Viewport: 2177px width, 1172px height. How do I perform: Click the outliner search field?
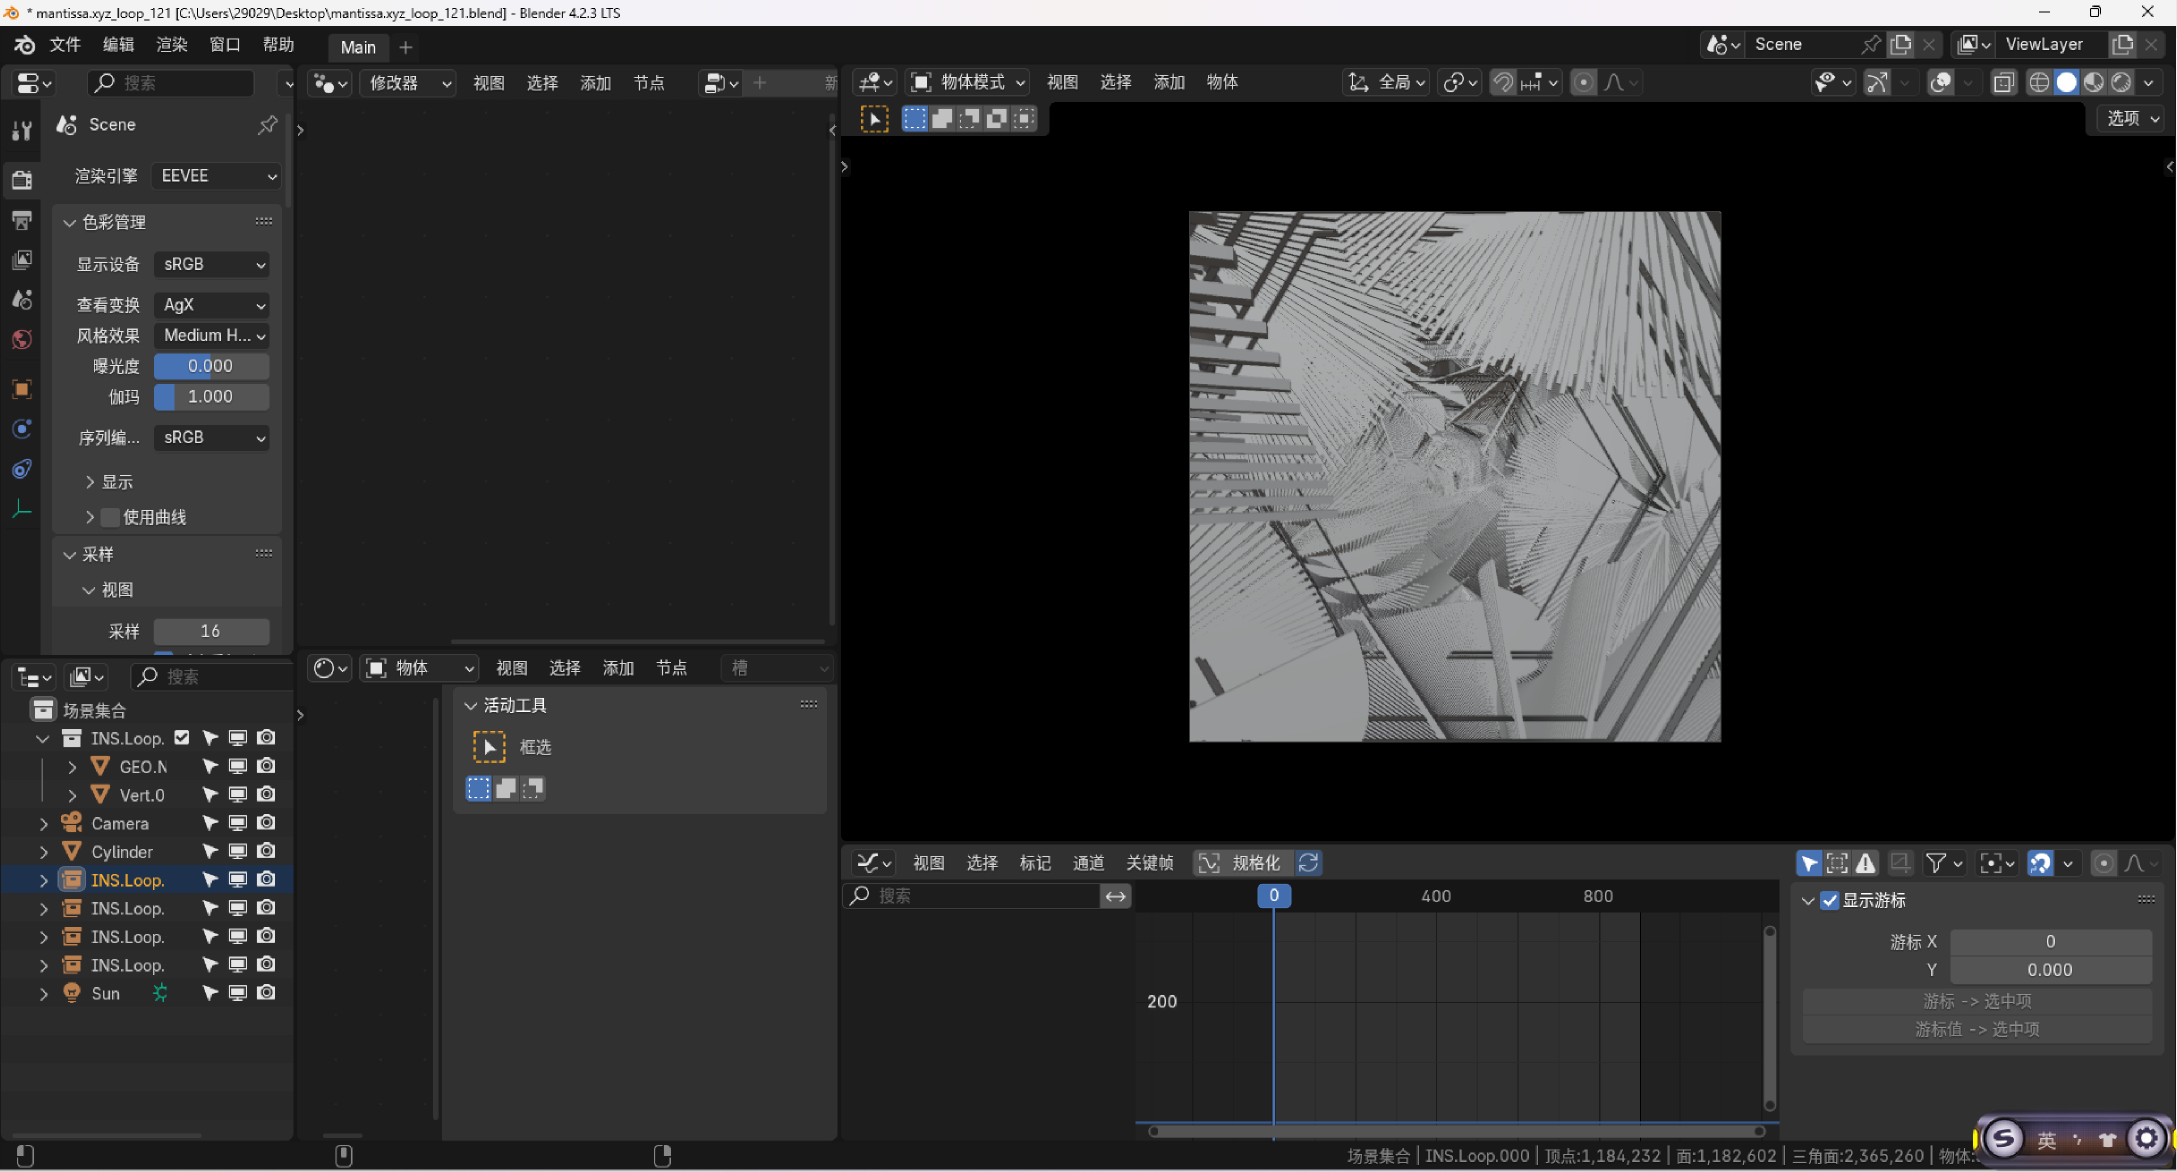(210, 677)
